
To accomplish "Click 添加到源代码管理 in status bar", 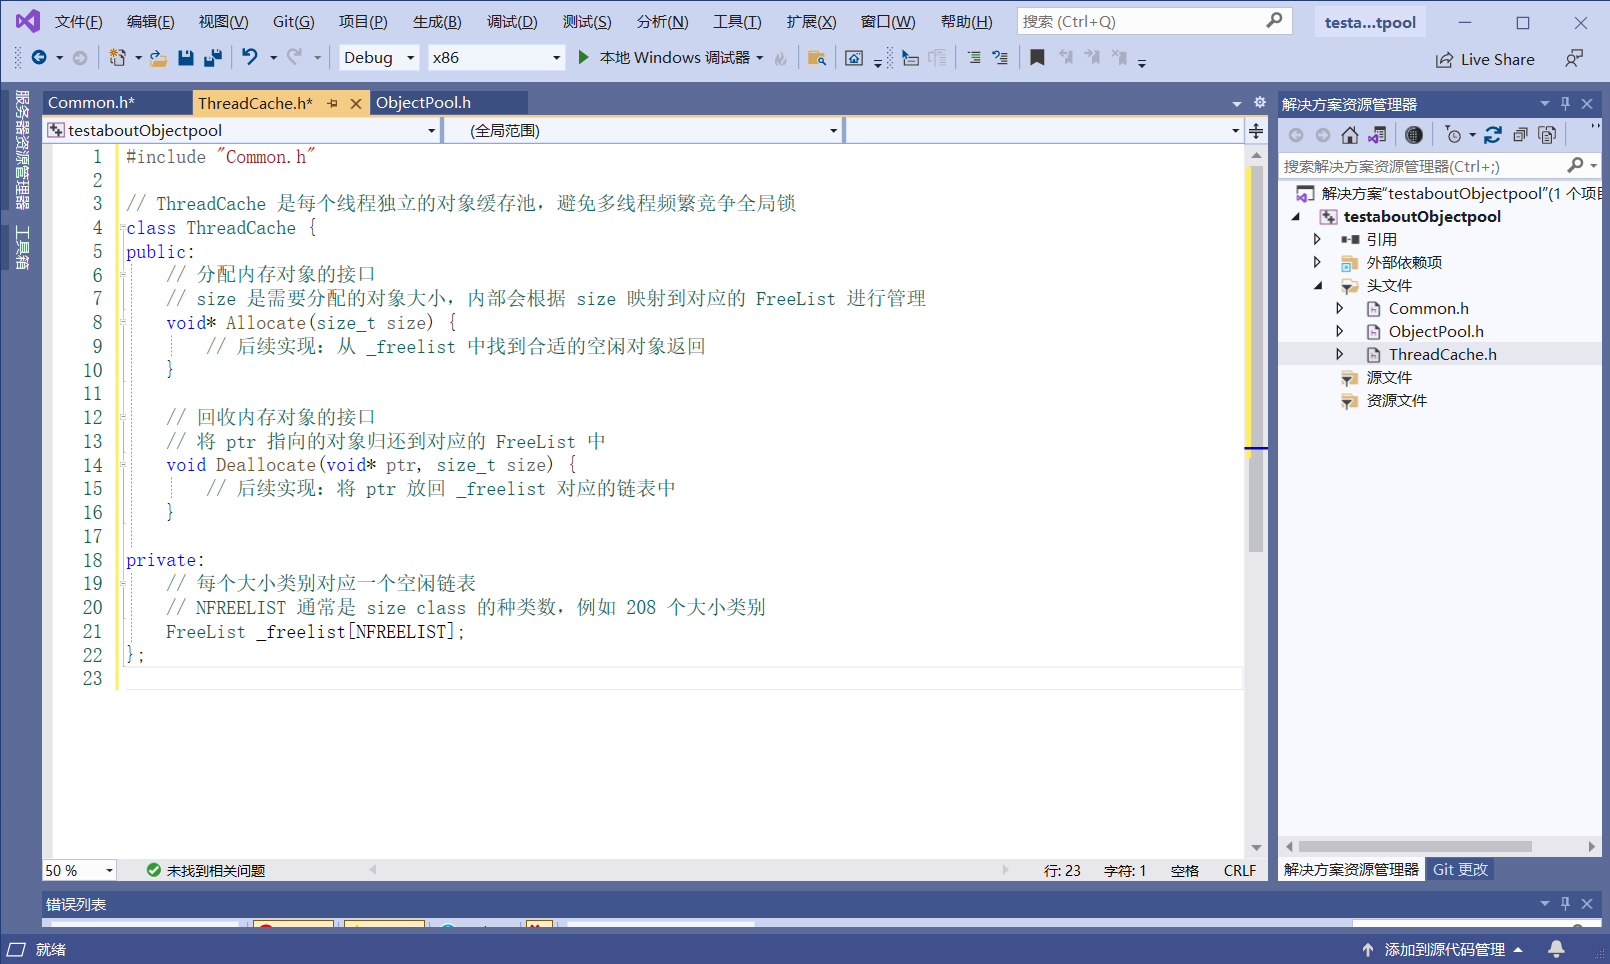I will [1442, 950].
